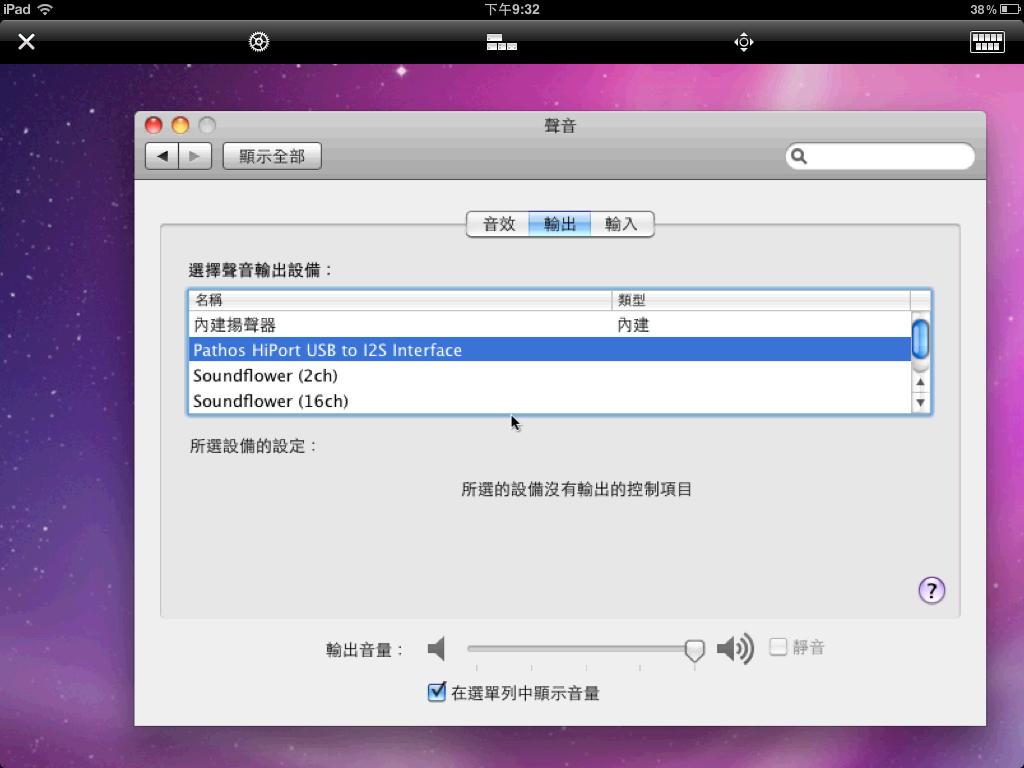Click the loud volume speaker icon
The image size is (1024, 768).
pos(735,648)
